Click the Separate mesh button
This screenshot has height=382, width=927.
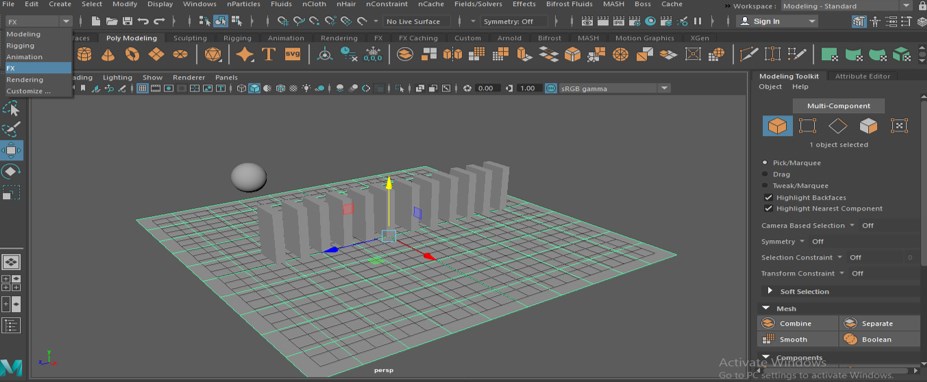coord(879,323)
